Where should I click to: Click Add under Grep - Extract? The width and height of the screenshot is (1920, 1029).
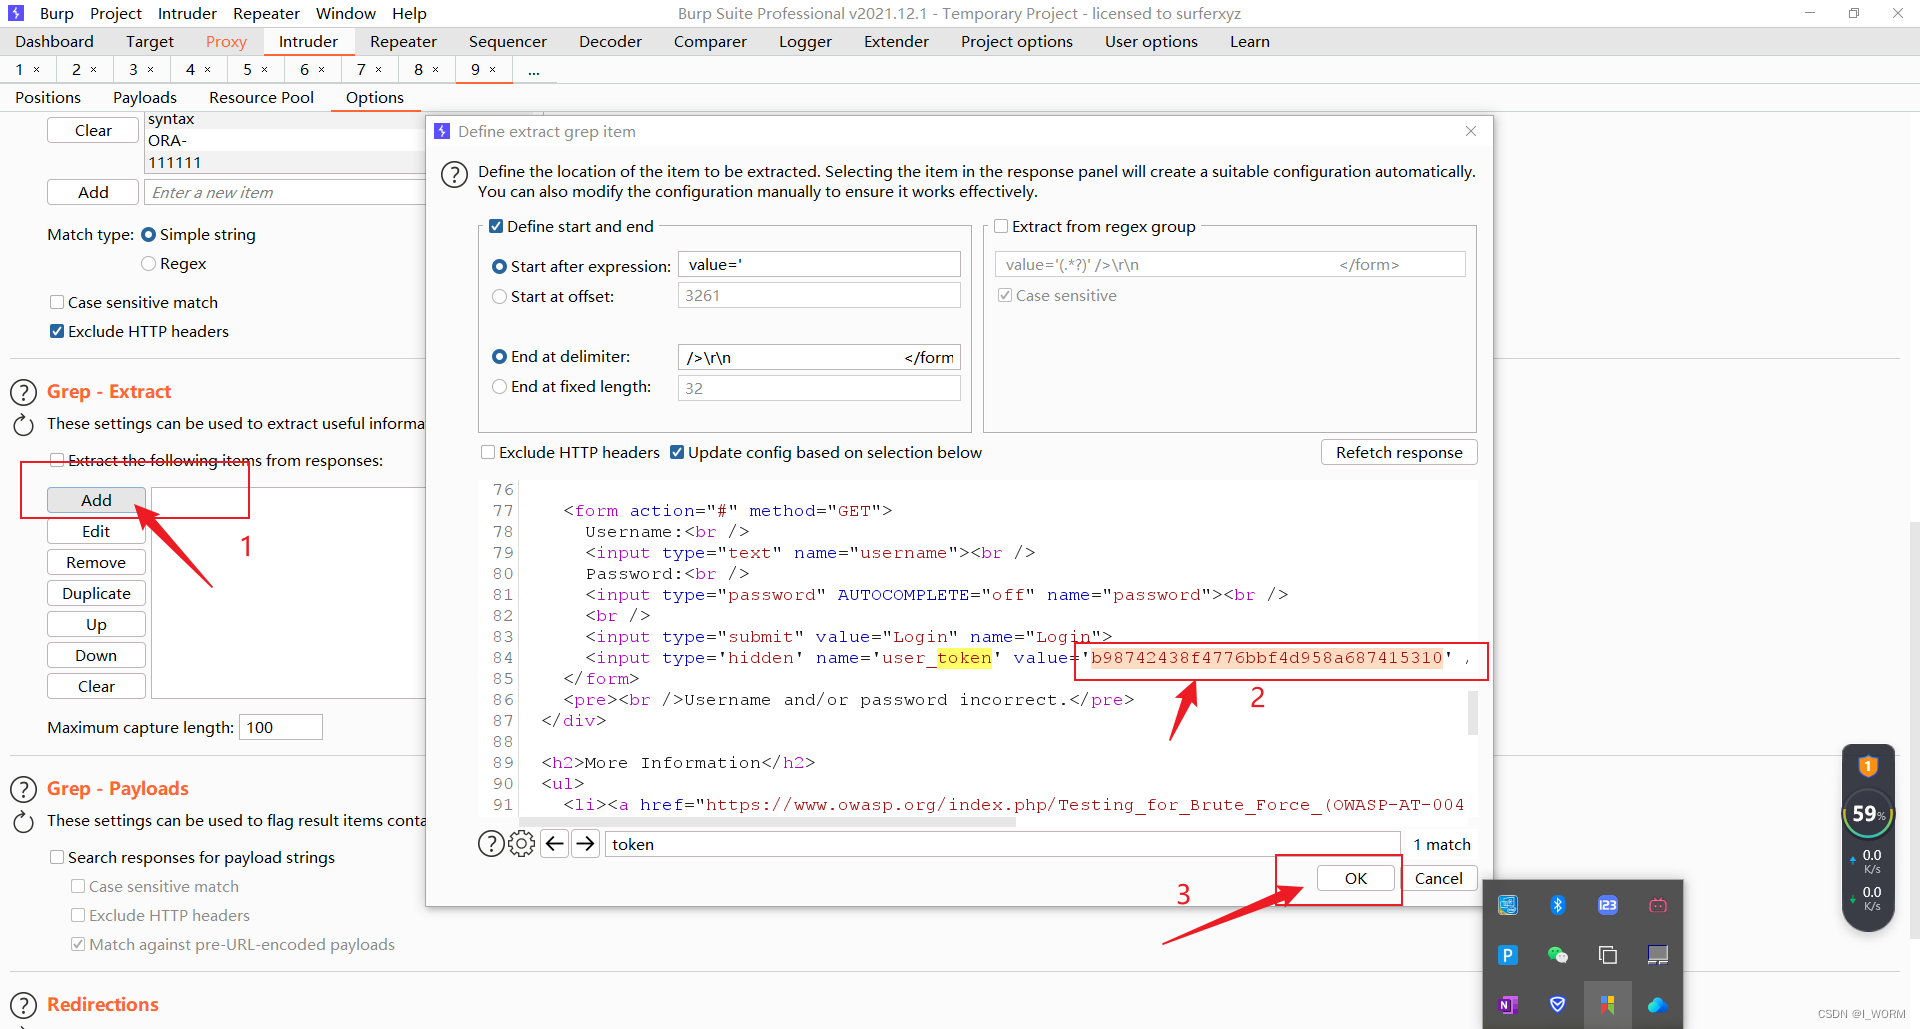tap(96, 500)
